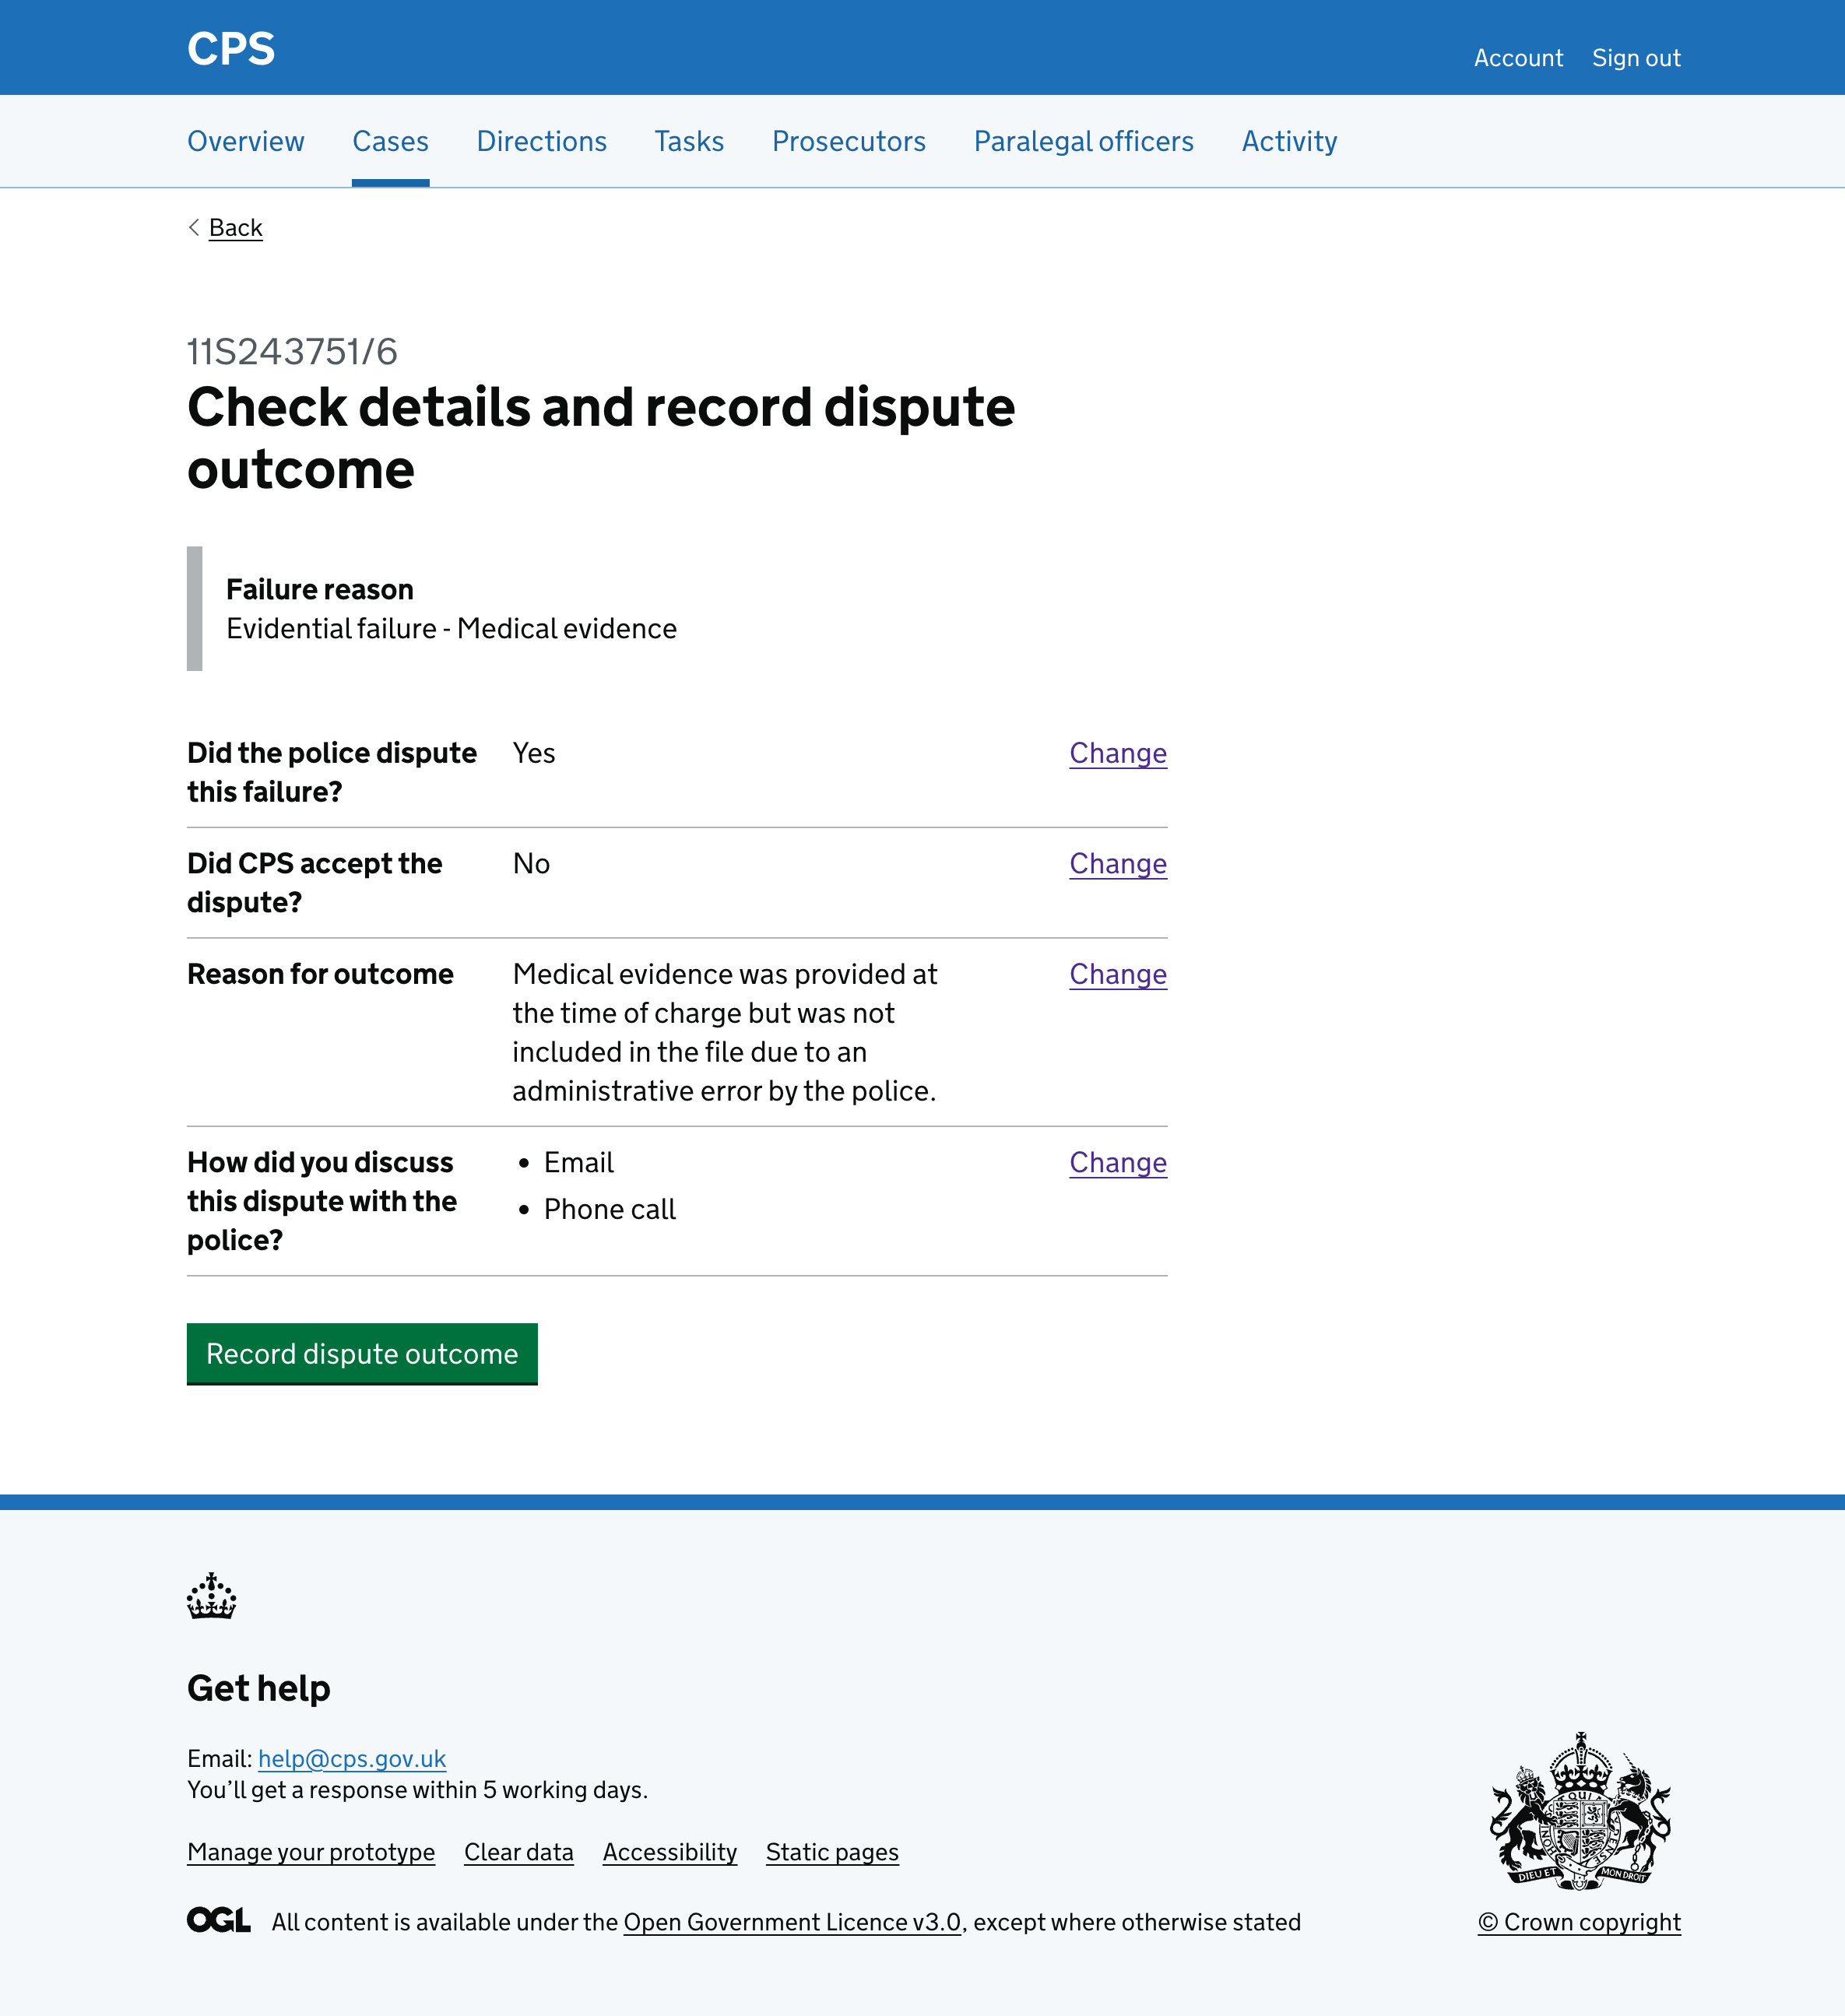Change how the dispute was discussed

(x=1117, y=1162)
